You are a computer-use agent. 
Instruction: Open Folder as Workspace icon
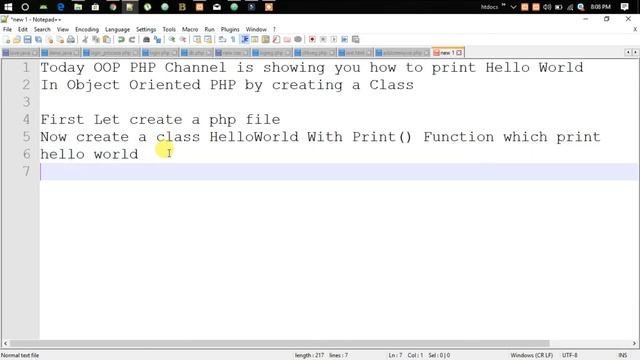[x=287, y=40]
